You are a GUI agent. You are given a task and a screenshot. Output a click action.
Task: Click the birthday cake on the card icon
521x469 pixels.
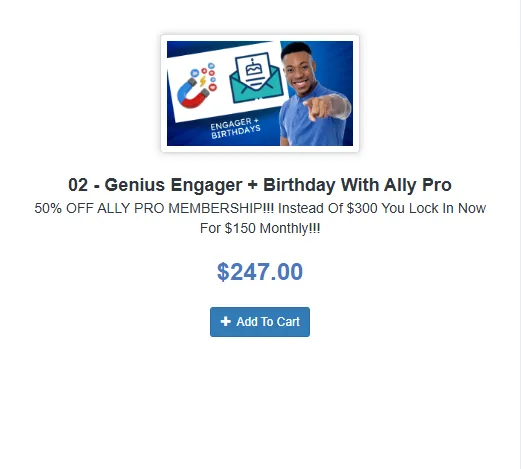coord(254,69)
